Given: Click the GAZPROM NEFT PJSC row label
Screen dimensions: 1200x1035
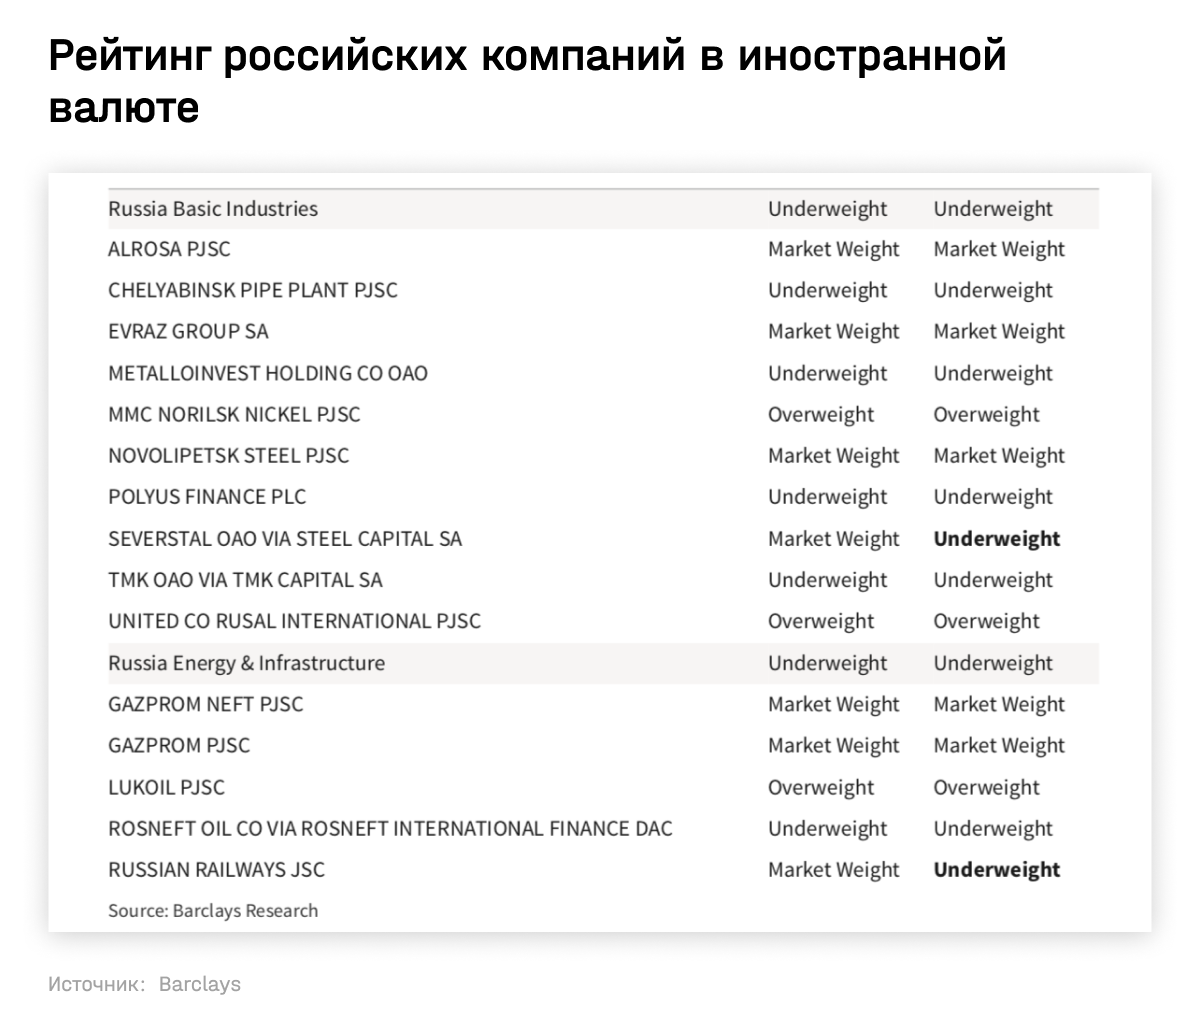Looking at the screenshot, I should (x=205, y=704).
